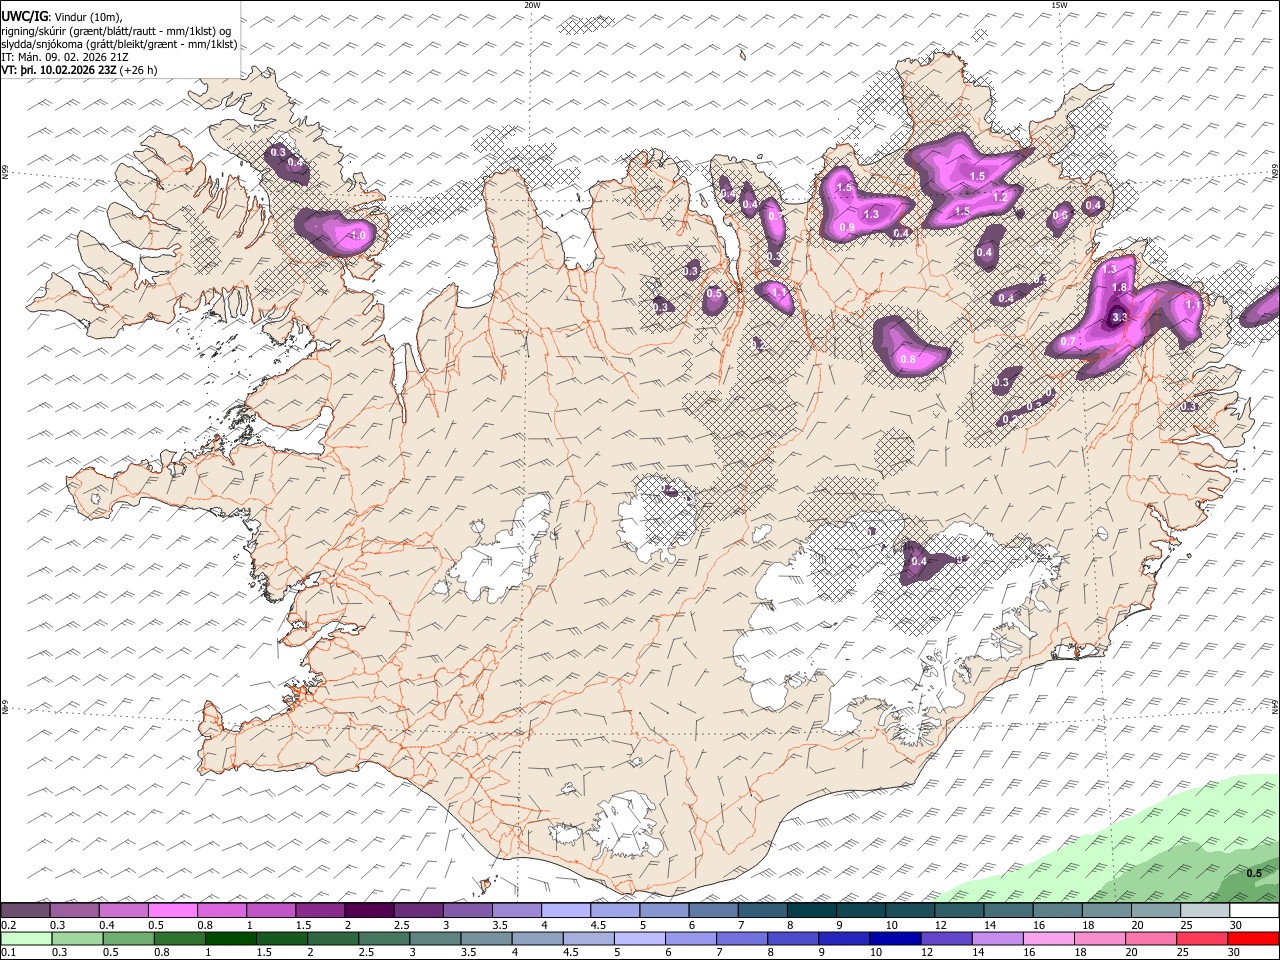Click the 0.4 value on the glacier
Screen dimensions: 1280x960
(919, 562)
